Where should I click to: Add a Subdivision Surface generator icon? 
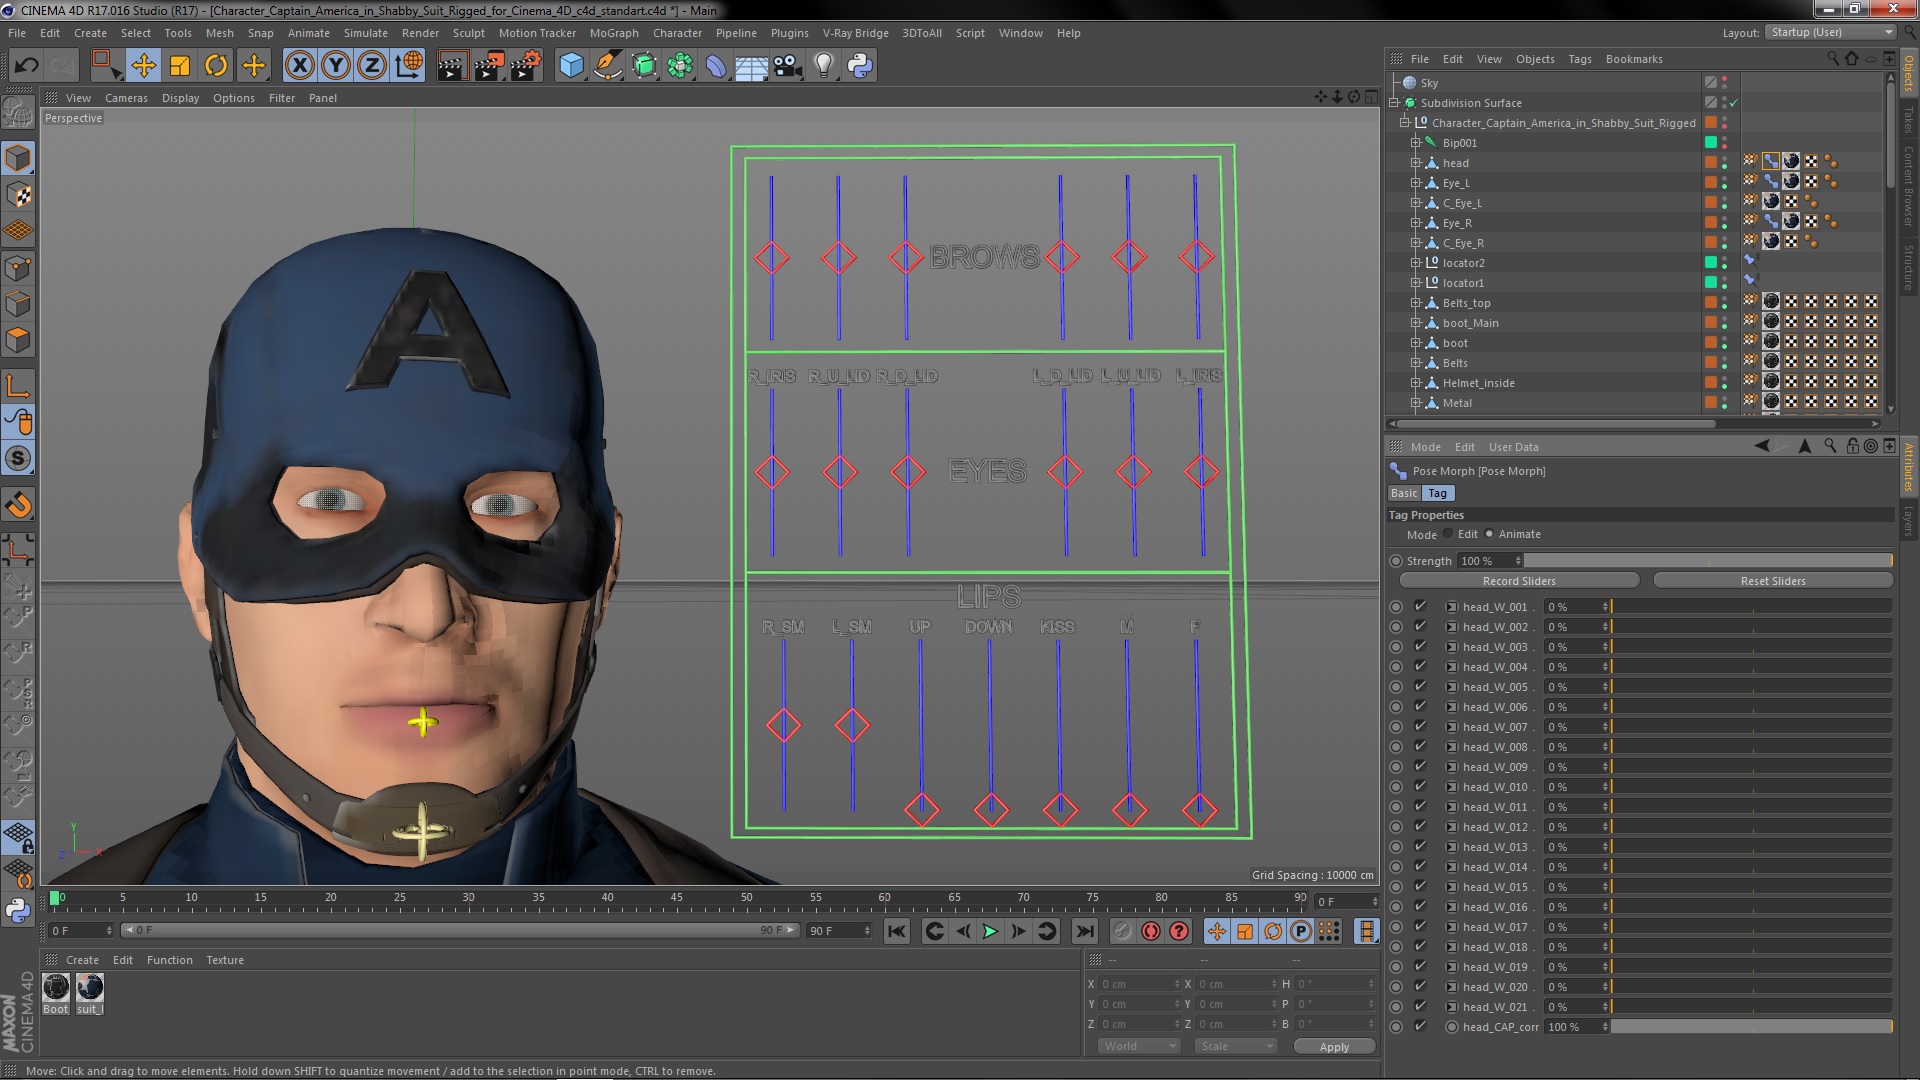(x=644, y=66)
